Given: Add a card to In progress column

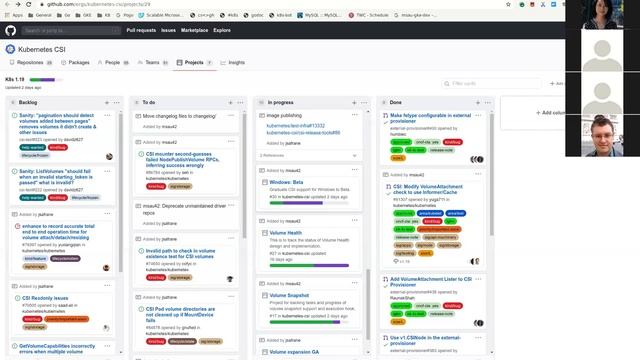Looking at the screenshot, I should [x=354, y=102].
